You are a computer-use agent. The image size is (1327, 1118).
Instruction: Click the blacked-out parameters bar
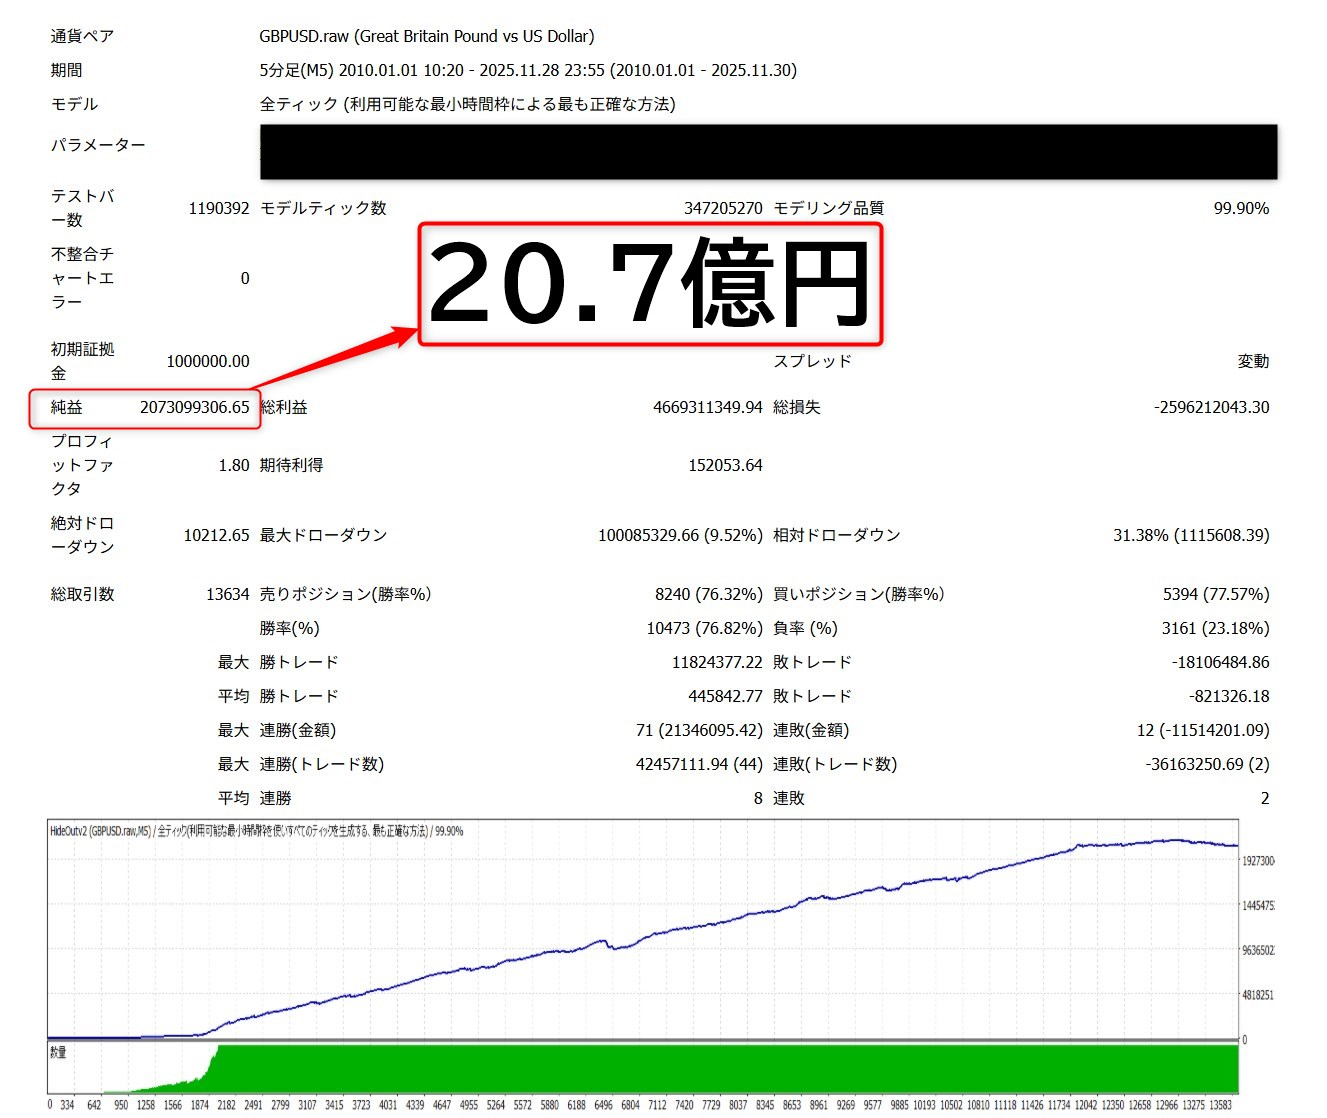pos(768,152)
